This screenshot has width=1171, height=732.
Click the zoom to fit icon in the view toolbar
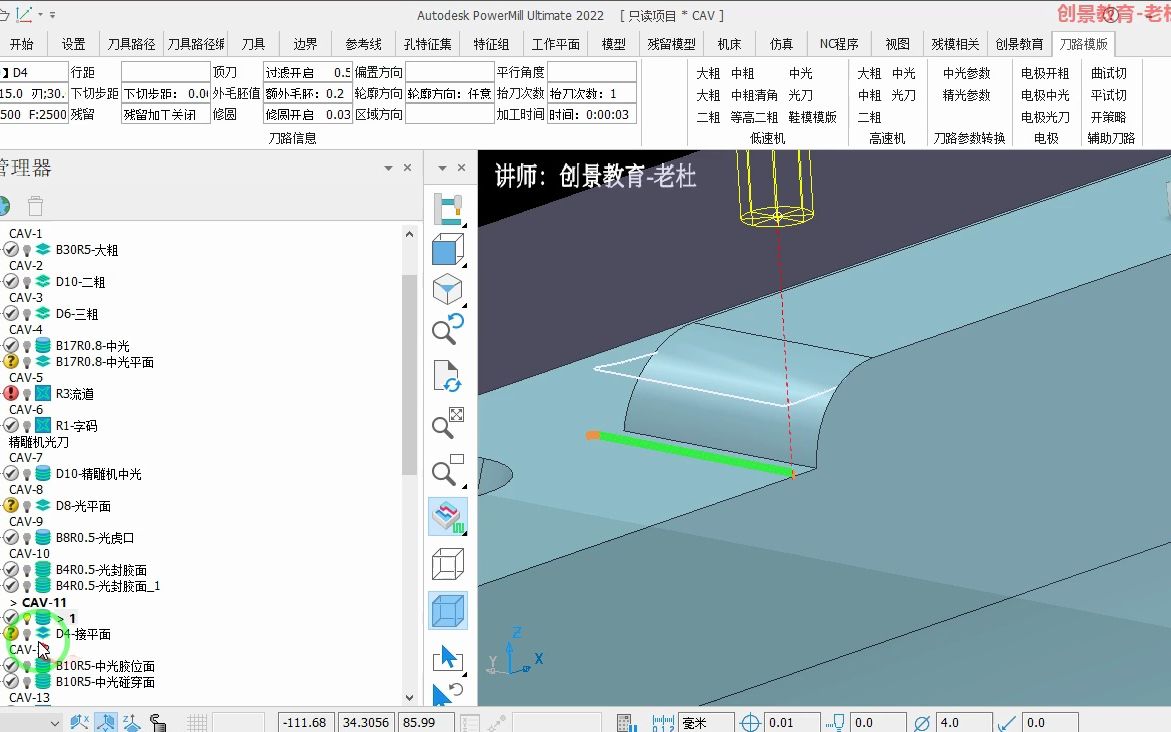448,423
